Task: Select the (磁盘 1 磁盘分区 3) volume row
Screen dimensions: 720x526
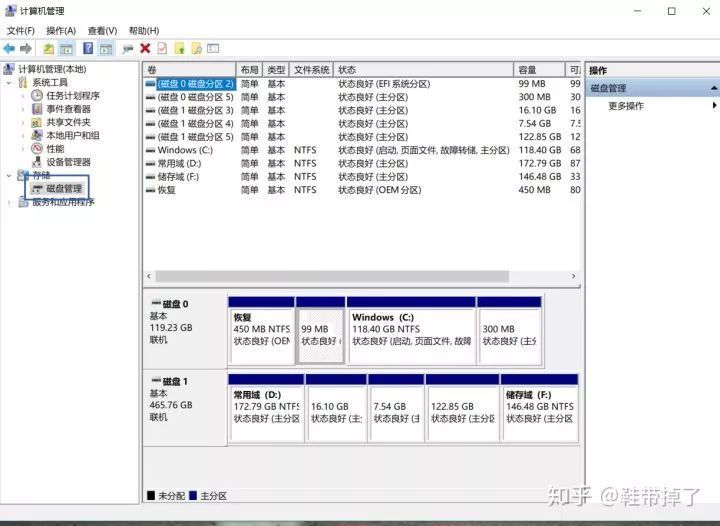Action: click(x=363, y=111)
